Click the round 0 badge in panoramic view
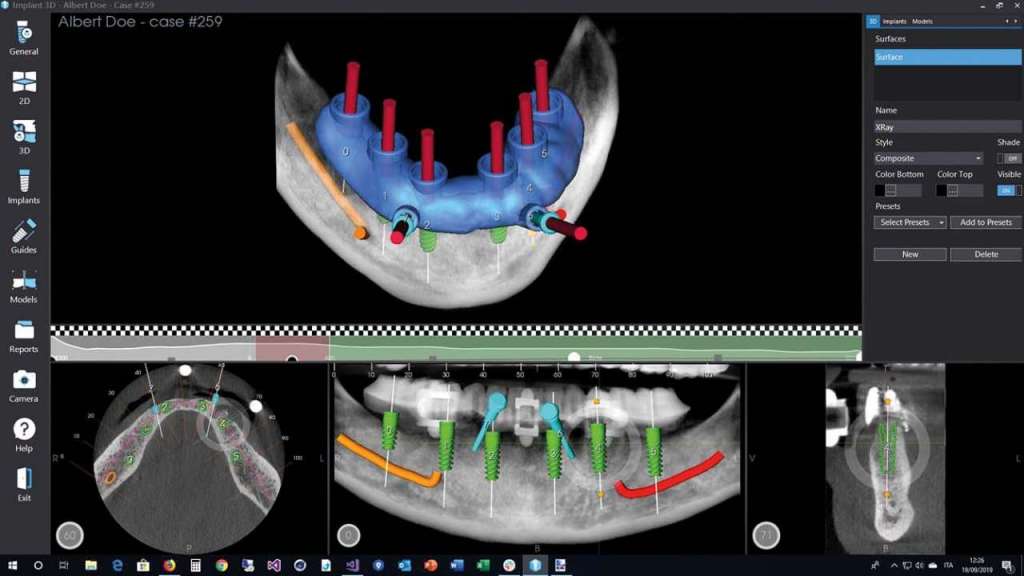Image resolution: width=1024 pixels, height=576 pixels. click(349, 536)
